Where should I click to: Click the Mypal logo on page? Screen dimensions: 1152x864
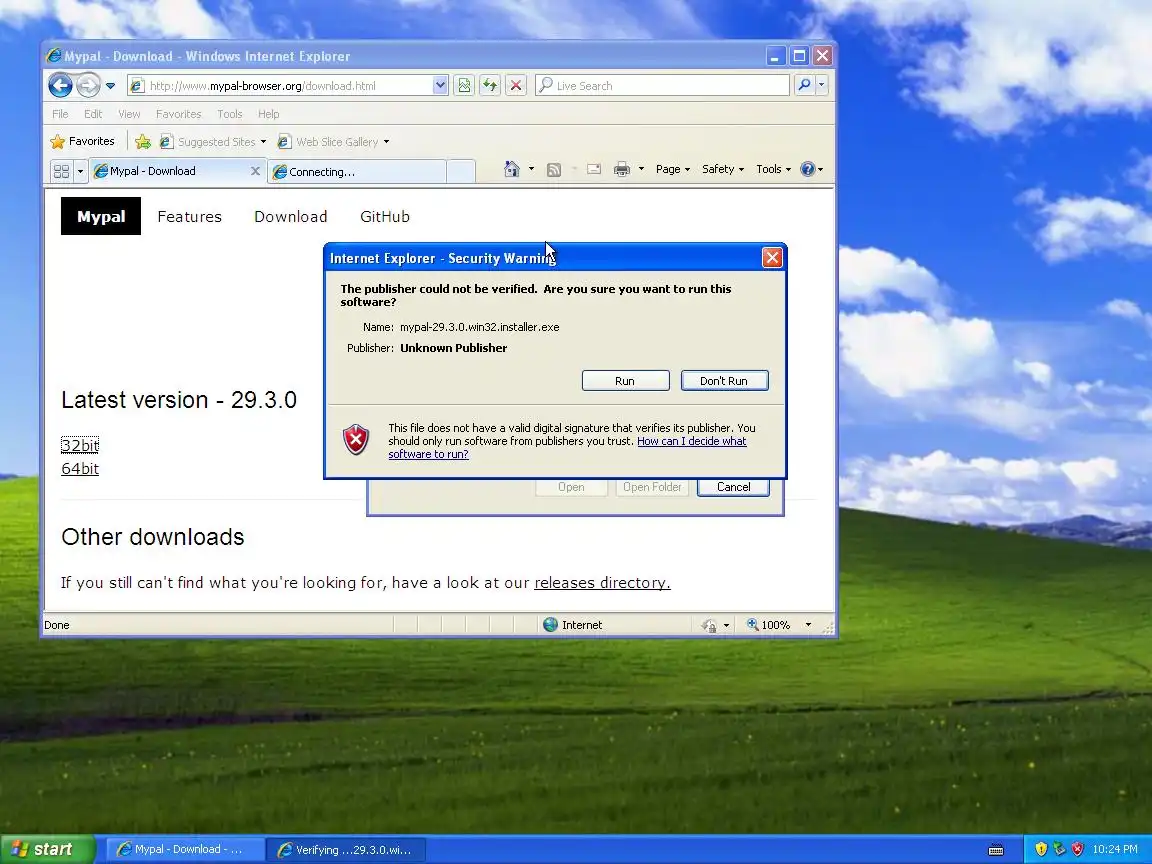click(101, 216)
